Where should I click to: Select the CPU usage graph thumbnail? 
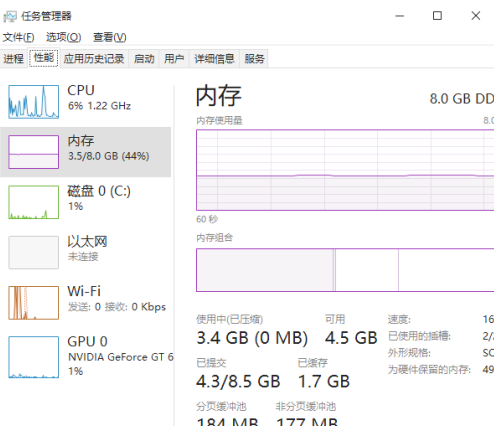34,102
